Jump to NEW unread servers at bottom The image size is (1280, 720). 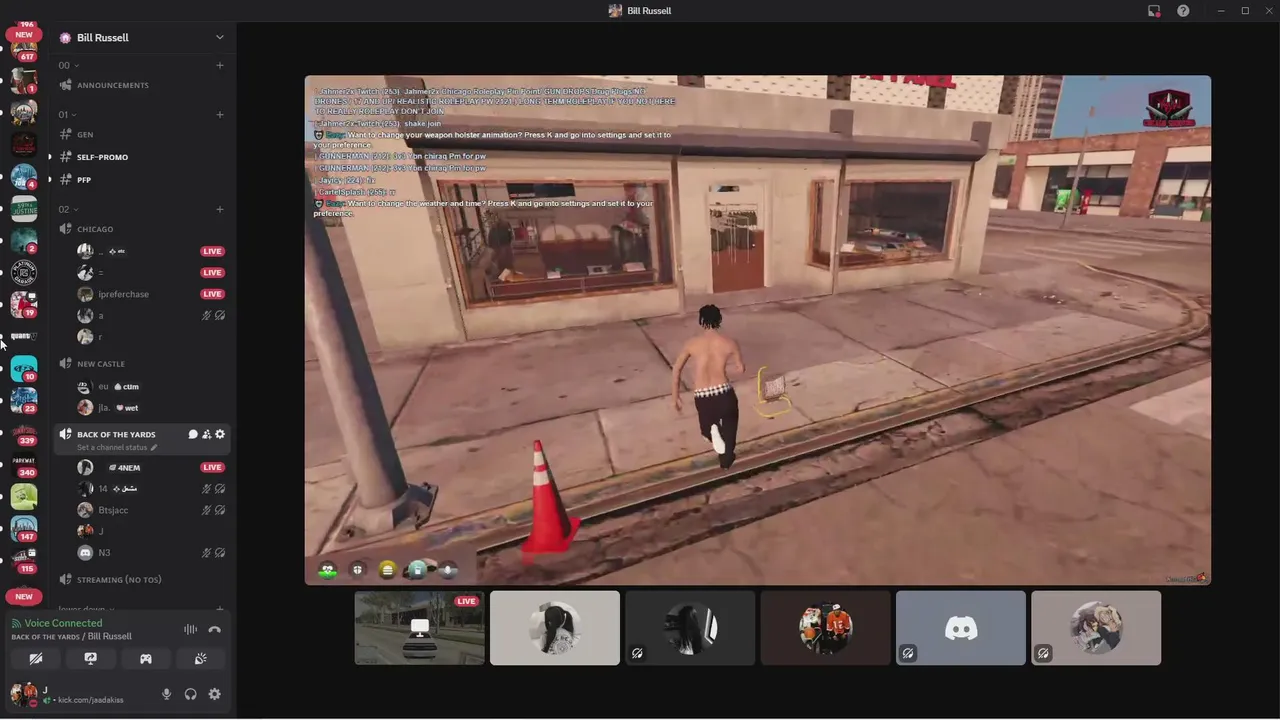coord(24,596)
